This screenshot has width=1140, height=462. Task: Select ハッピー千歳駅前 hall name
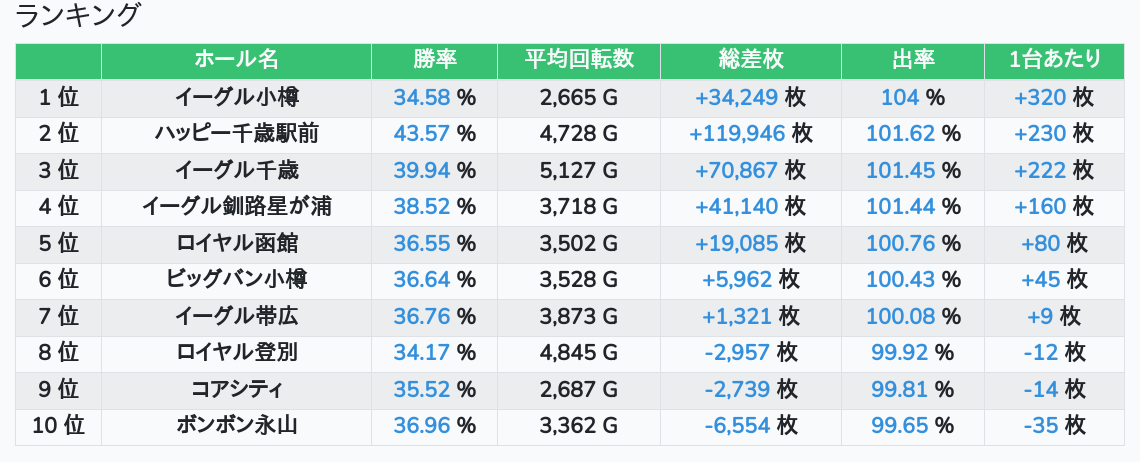pyautogui.click(x=236, y=134)
